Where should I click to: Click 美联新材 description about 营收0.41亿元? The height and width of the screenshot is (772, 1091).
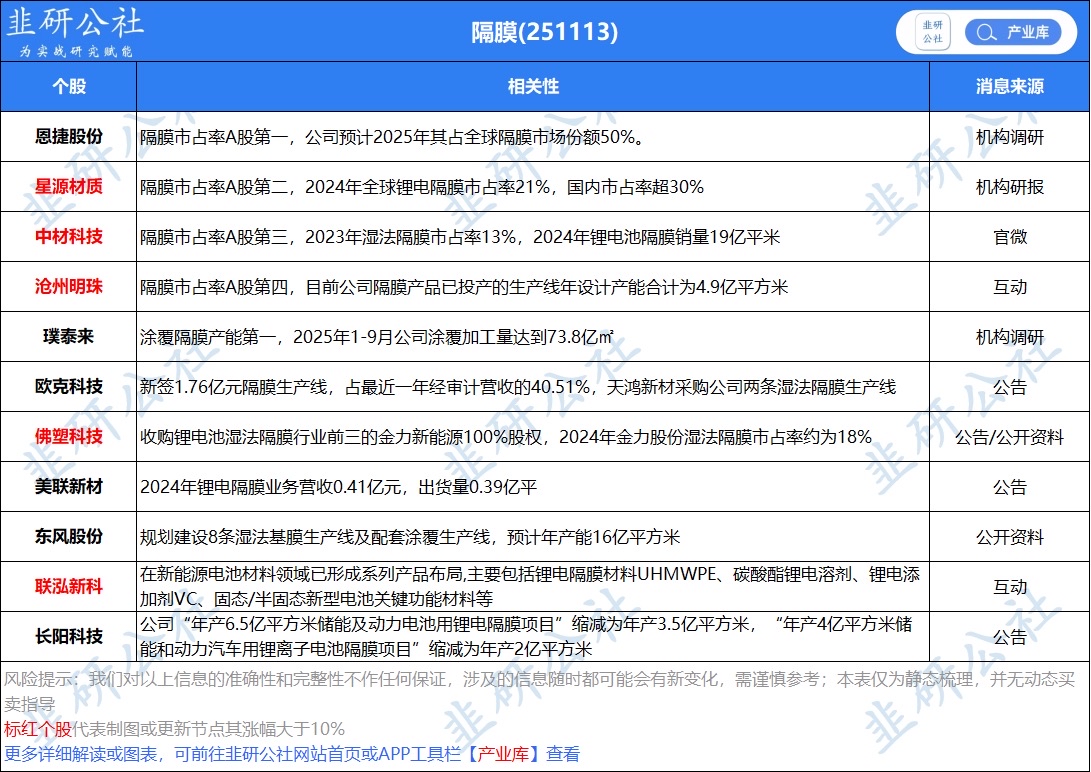pos(338,488)
